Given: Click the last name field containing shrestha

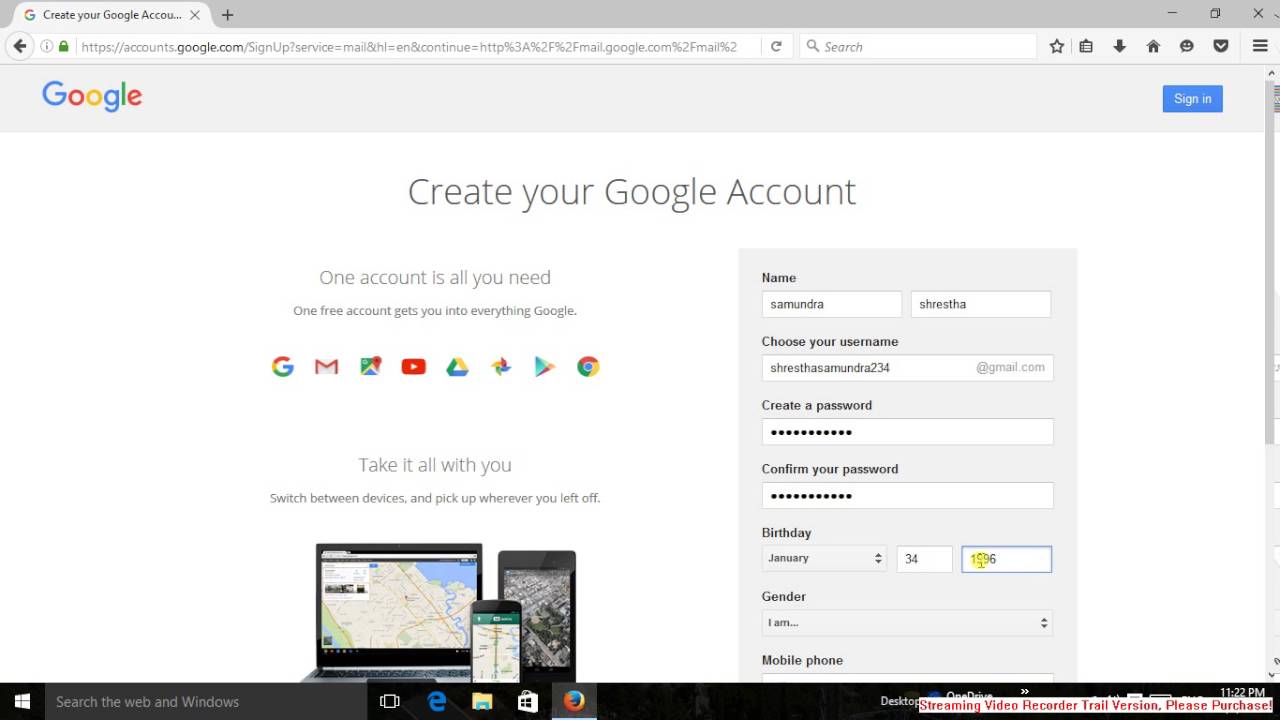Looking at the screenshot, I should 980,304.
